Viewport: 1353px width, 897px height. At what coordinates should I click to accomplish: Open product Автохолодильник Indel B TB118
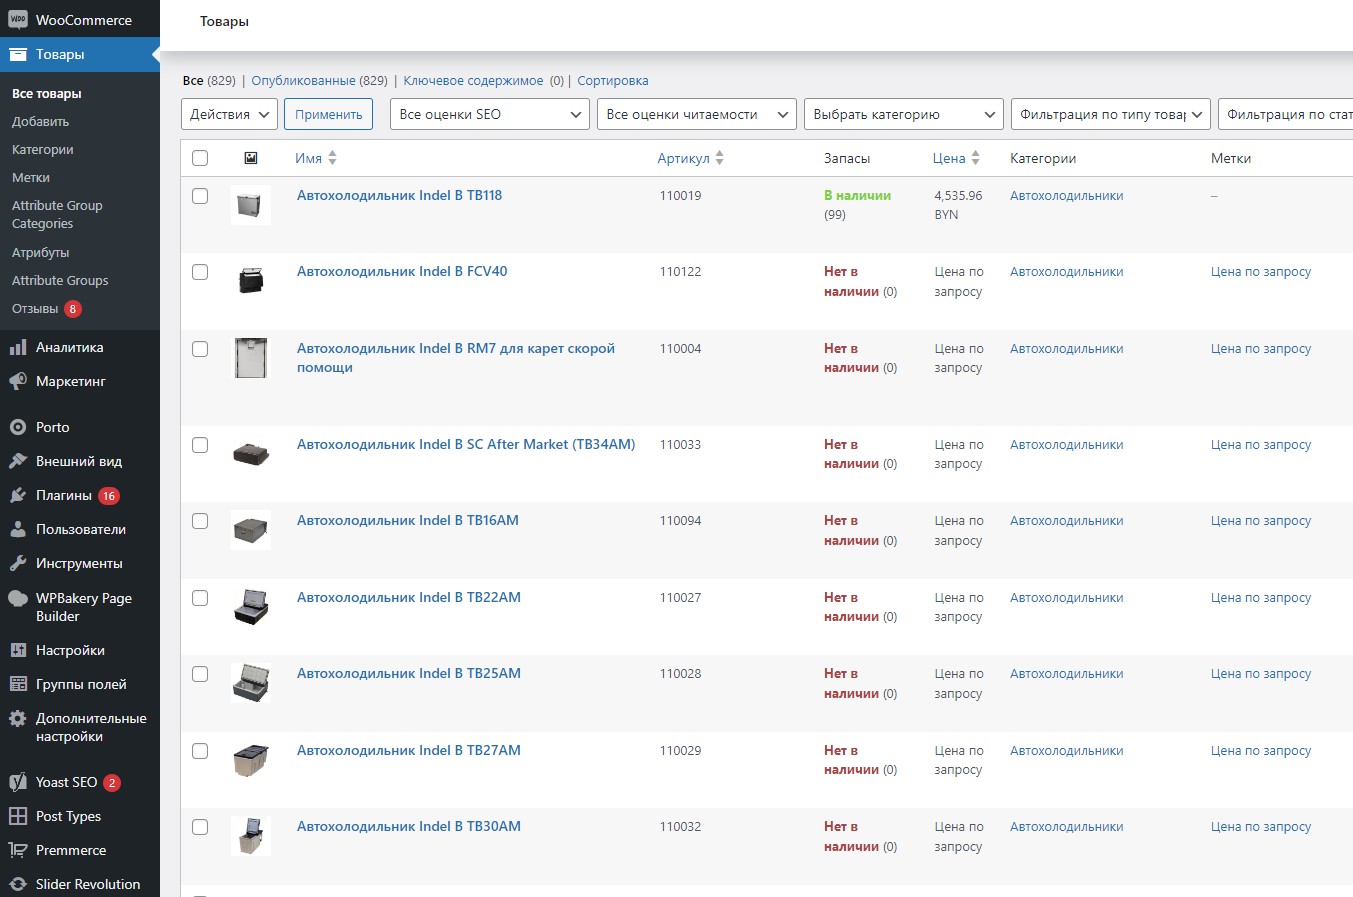(x=399, y=196)
